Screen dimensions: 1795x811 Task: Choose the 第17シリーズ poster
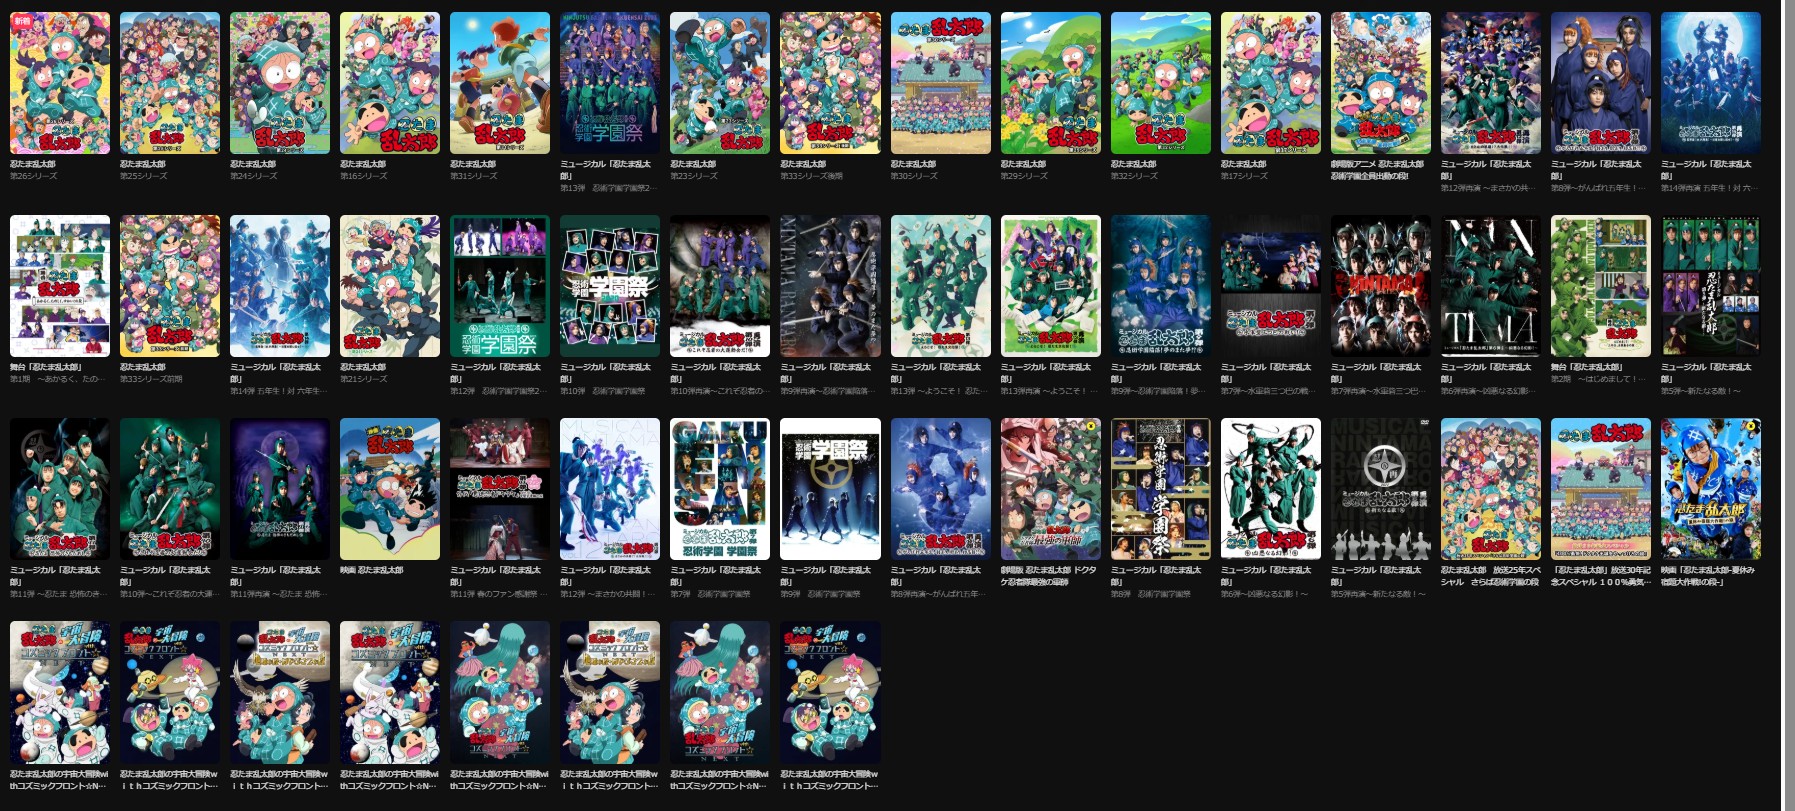tap(1271, 83)
